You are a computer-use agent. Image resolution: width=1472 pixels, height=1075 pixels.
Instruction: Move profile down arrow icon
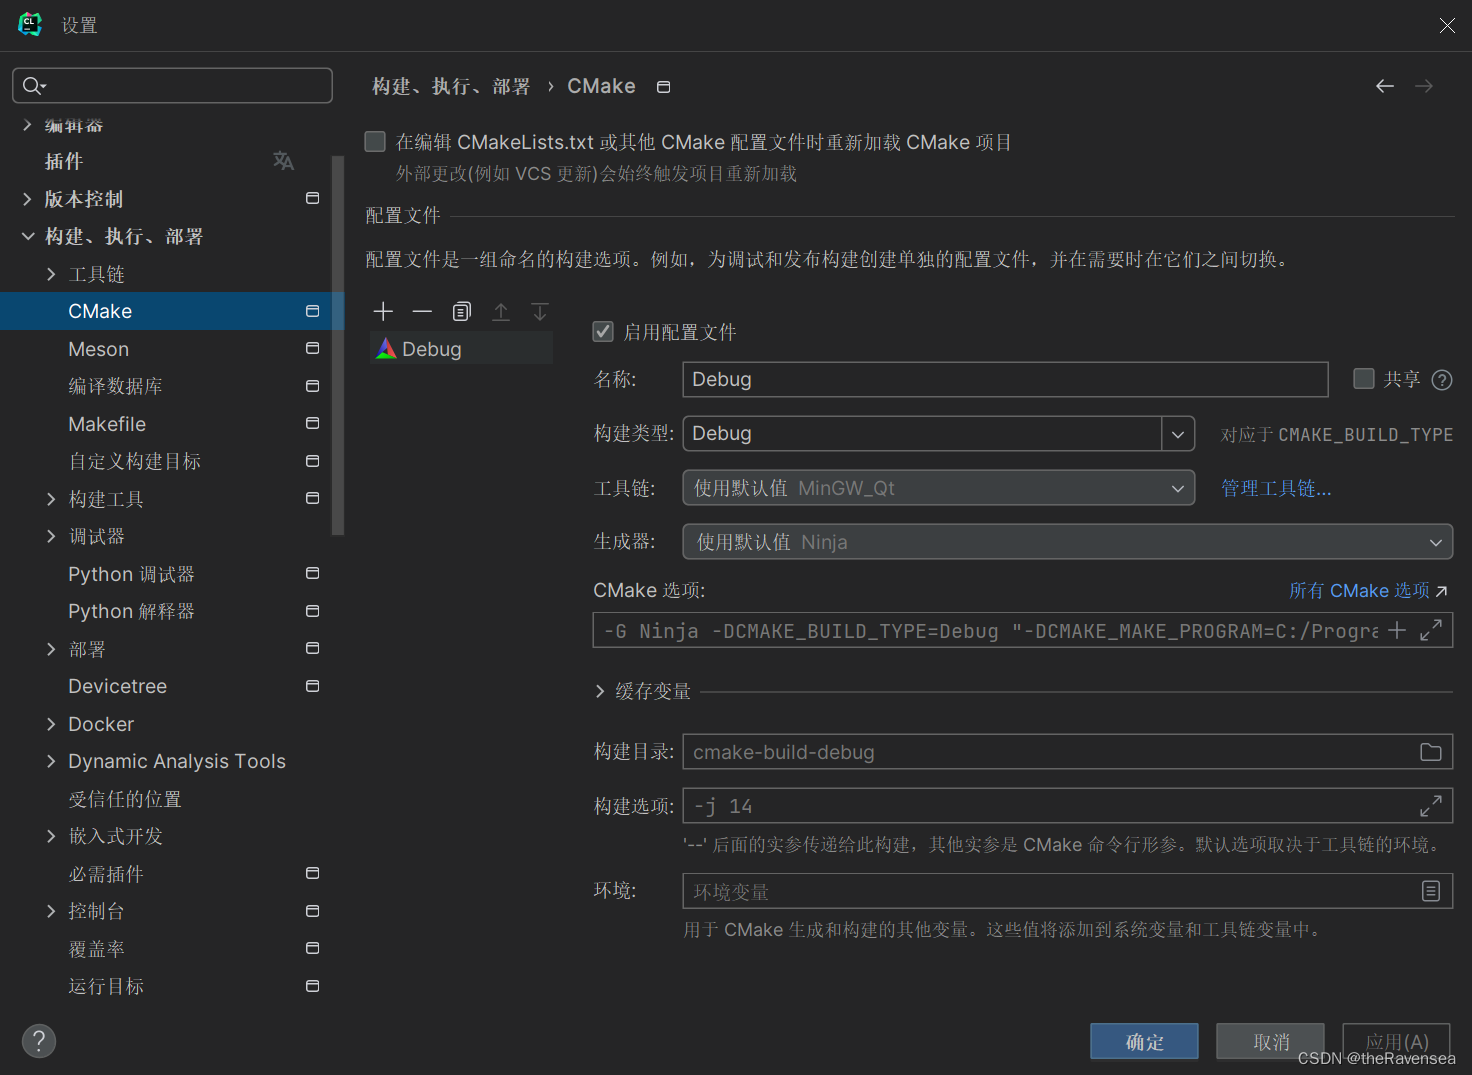[540, 312]
